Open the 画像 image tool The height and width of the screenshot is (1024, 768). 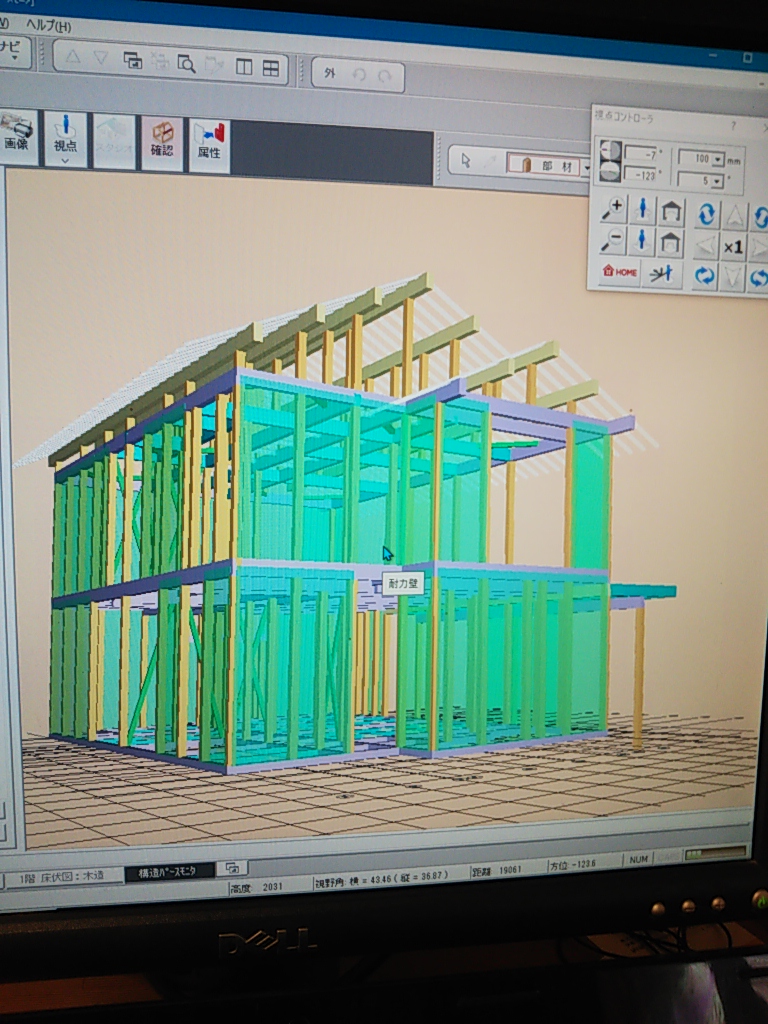(16, 135)
